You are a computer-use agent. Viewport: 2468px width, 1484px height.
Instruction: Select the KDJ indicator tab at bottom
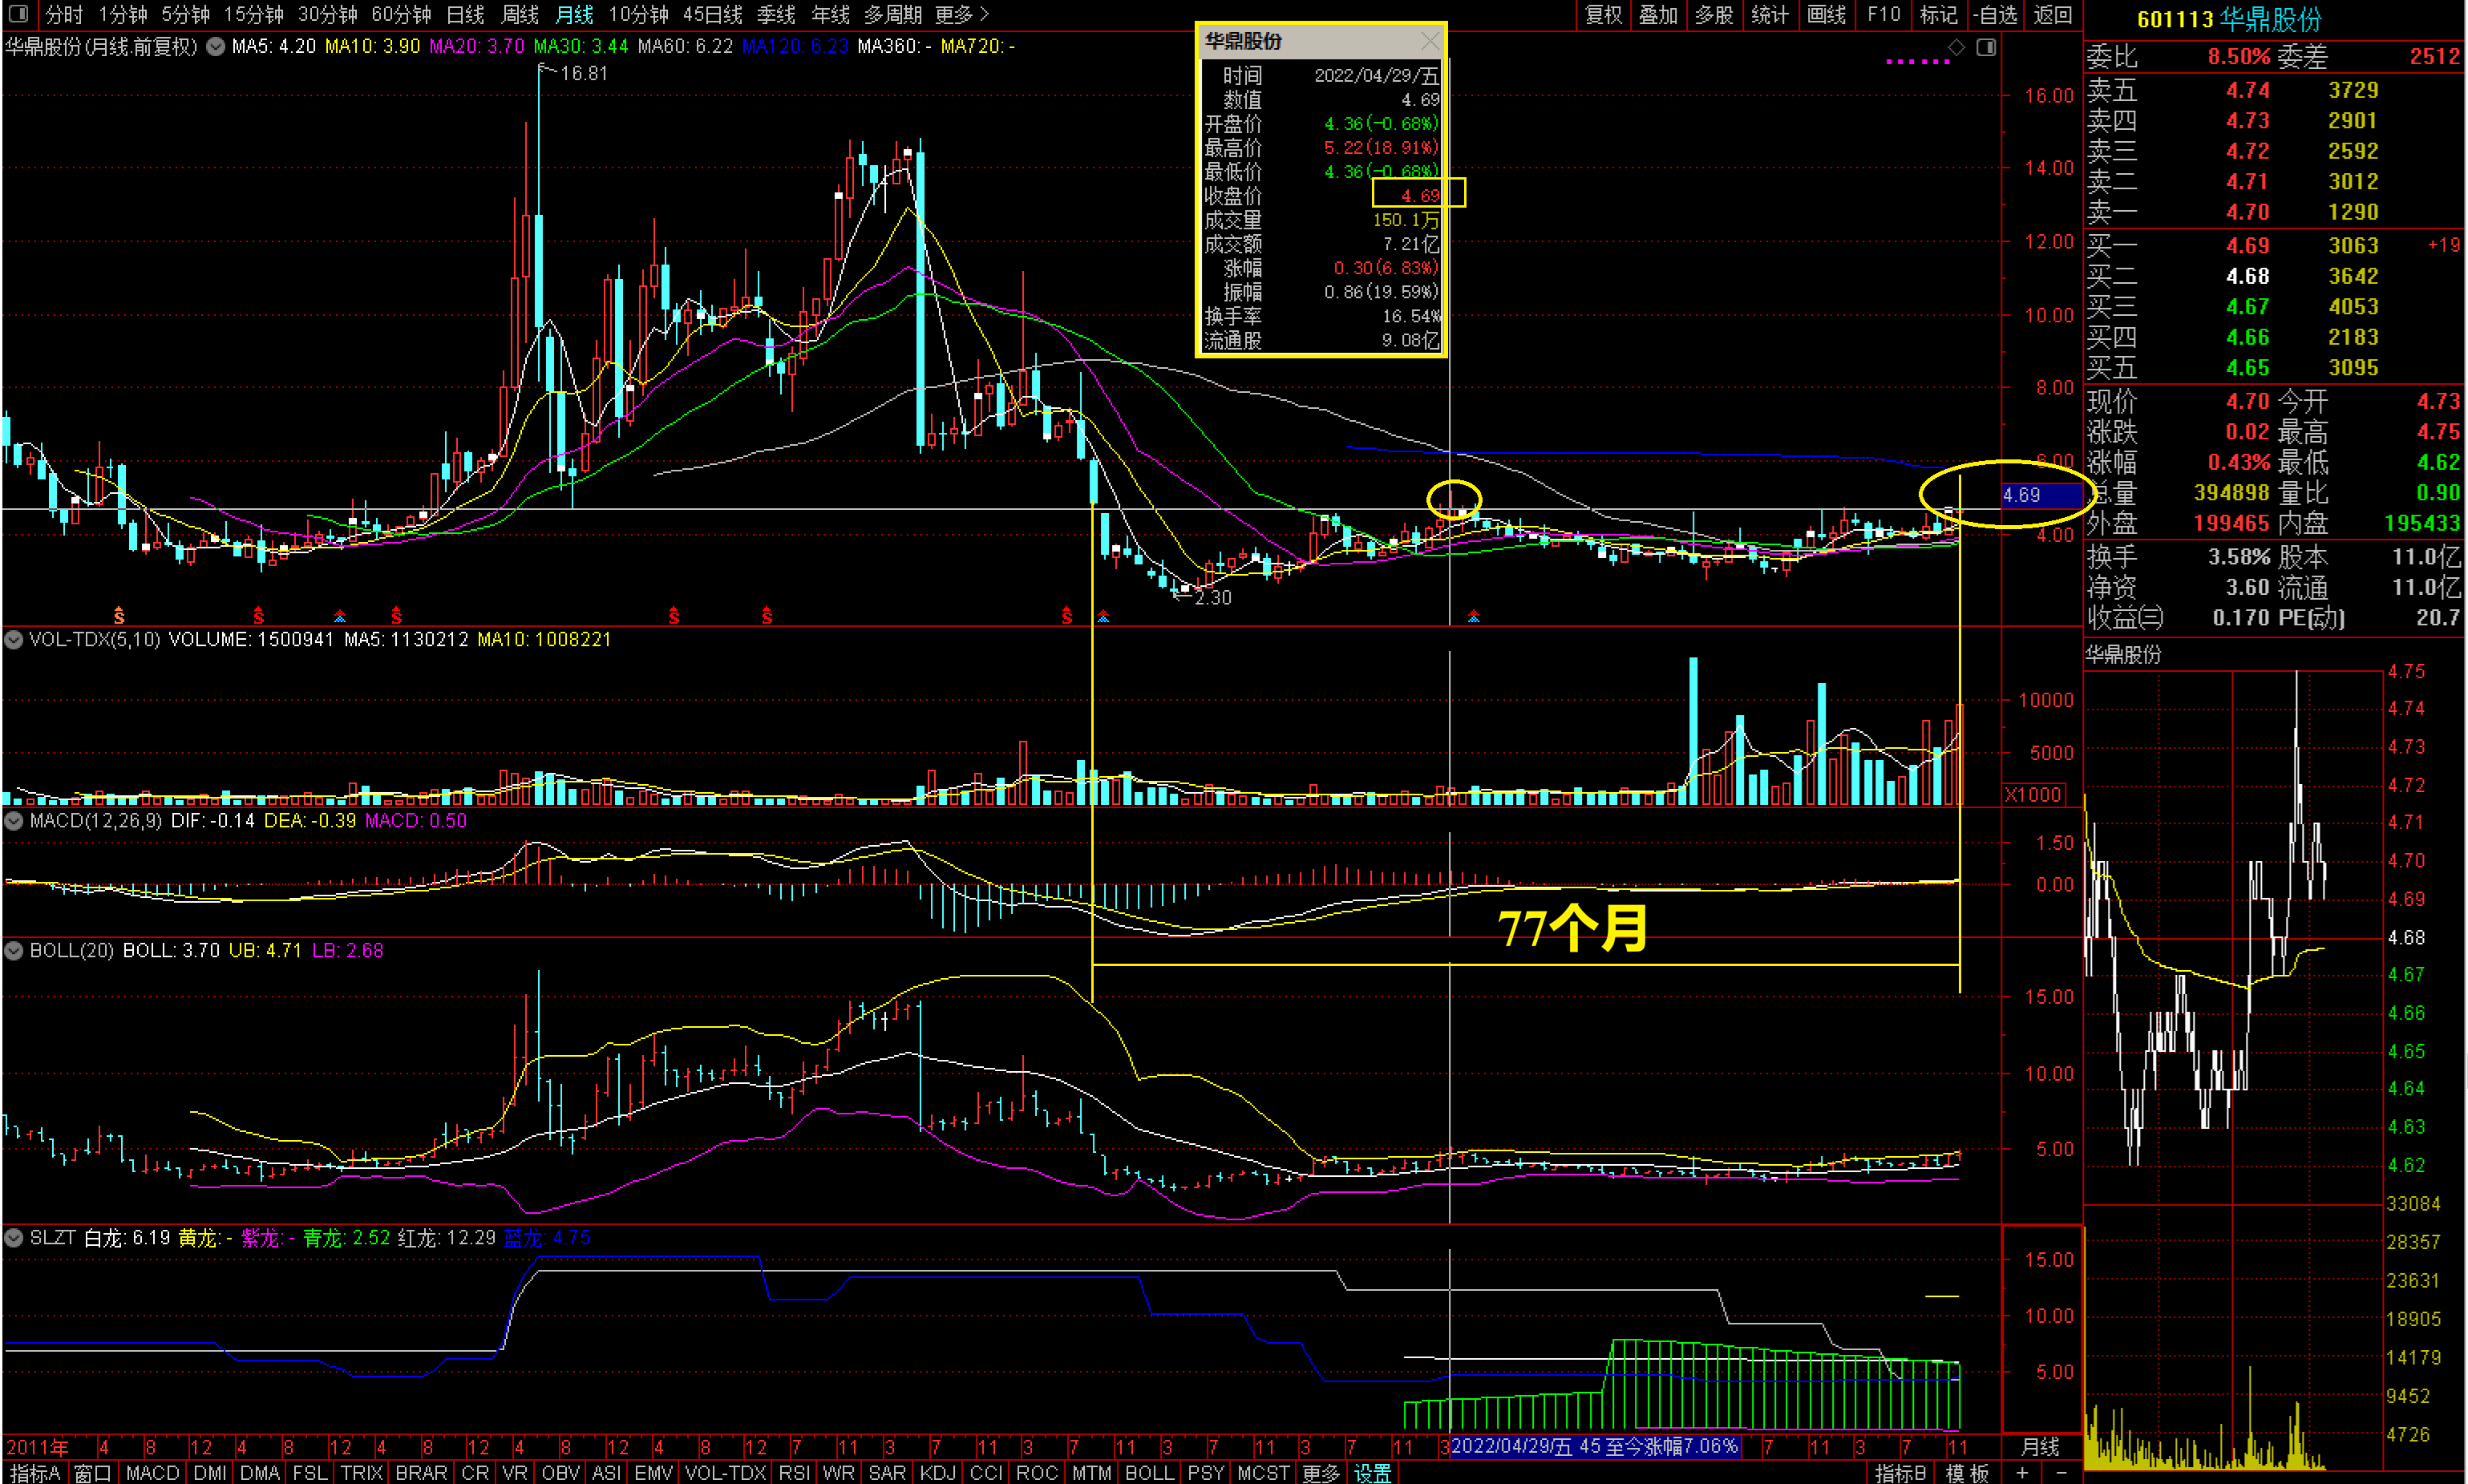click(937, 1473)
